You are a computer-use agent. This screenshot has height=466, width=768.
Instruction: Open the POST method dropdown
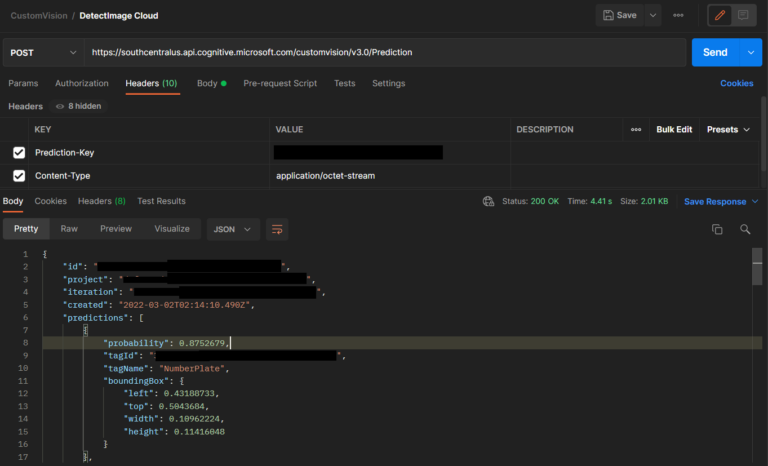click(44, 52)
